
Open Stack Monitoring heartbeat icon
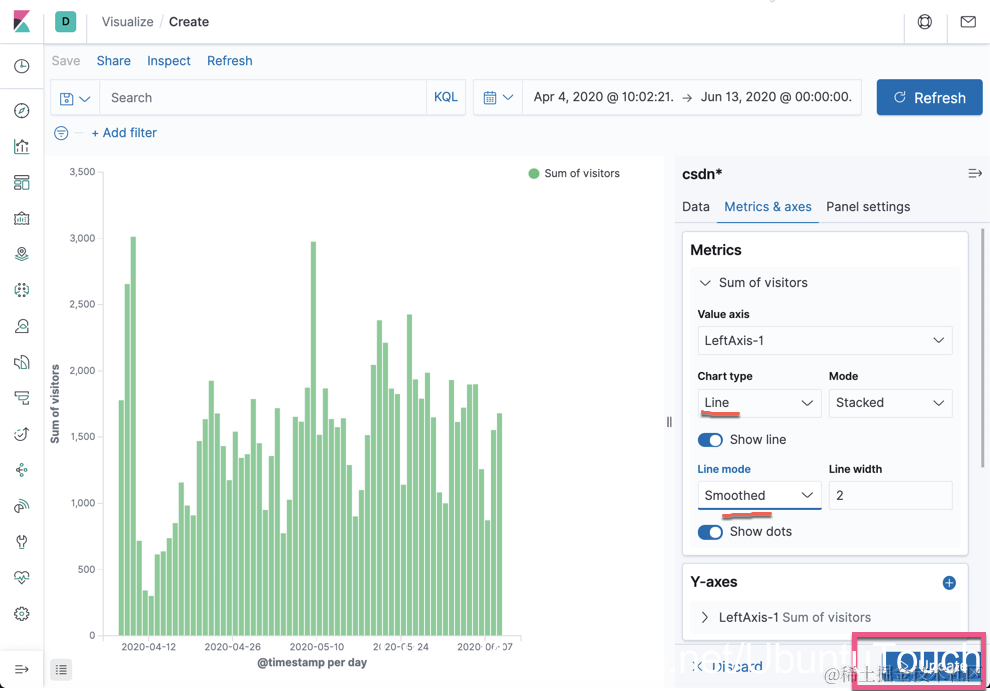coord(21,577)
